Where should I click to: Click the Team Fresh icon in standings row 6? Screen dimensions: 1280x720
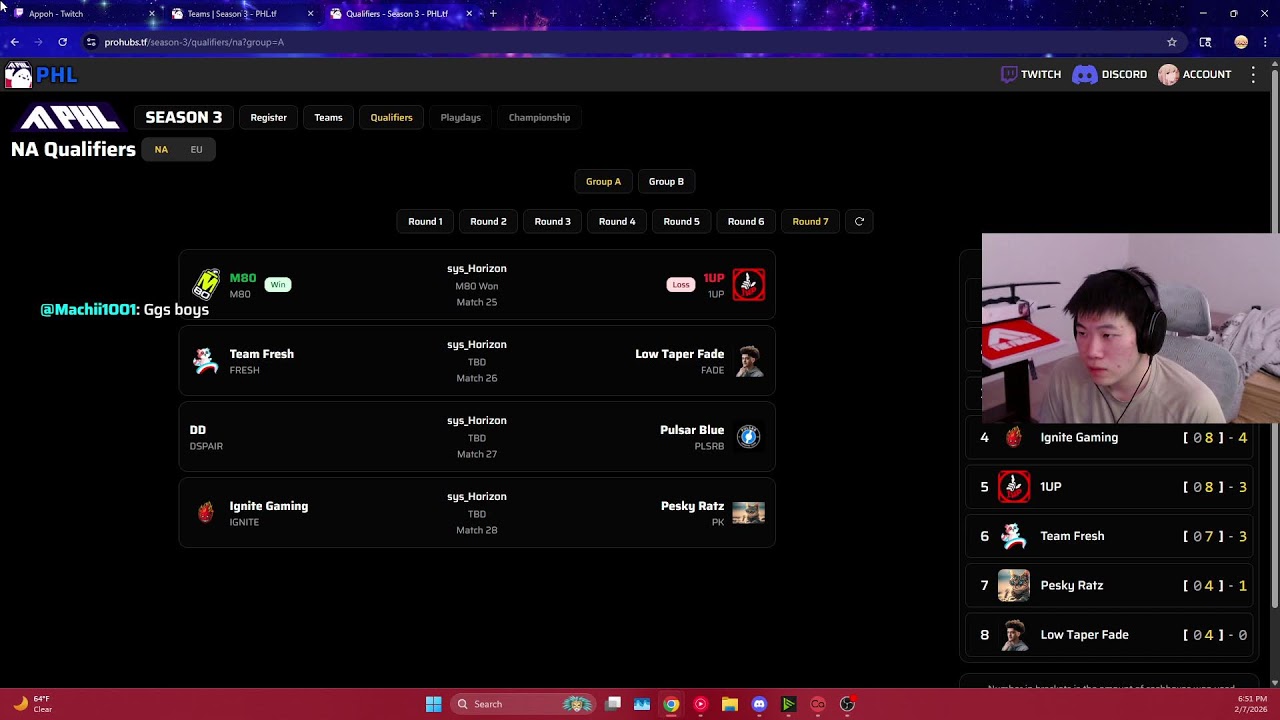coord(1014,536)
